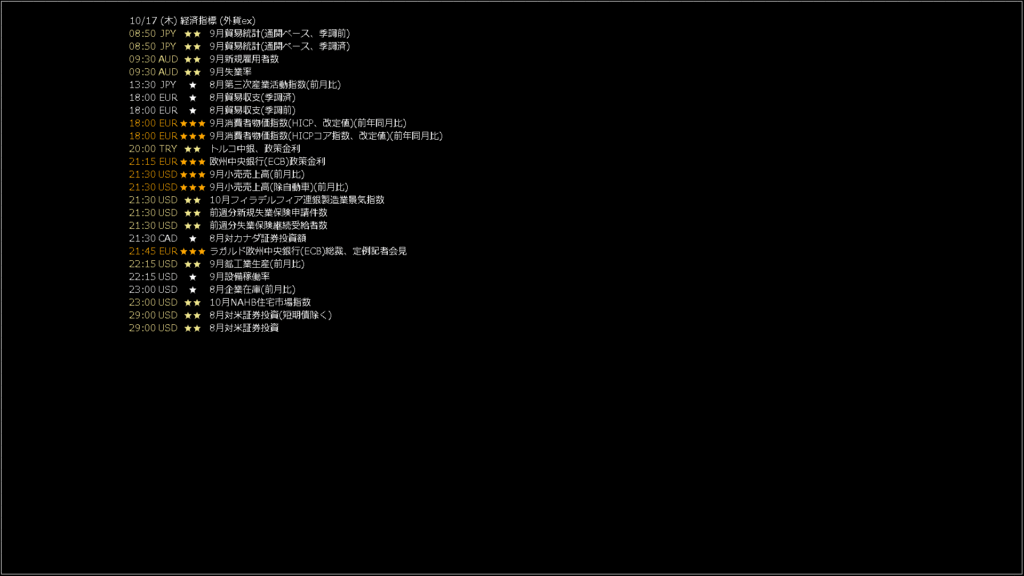This screenshot has width=1024, height=576.
Task: Click the stars beside 13:30 JPY entry
Action: (193, 85)
